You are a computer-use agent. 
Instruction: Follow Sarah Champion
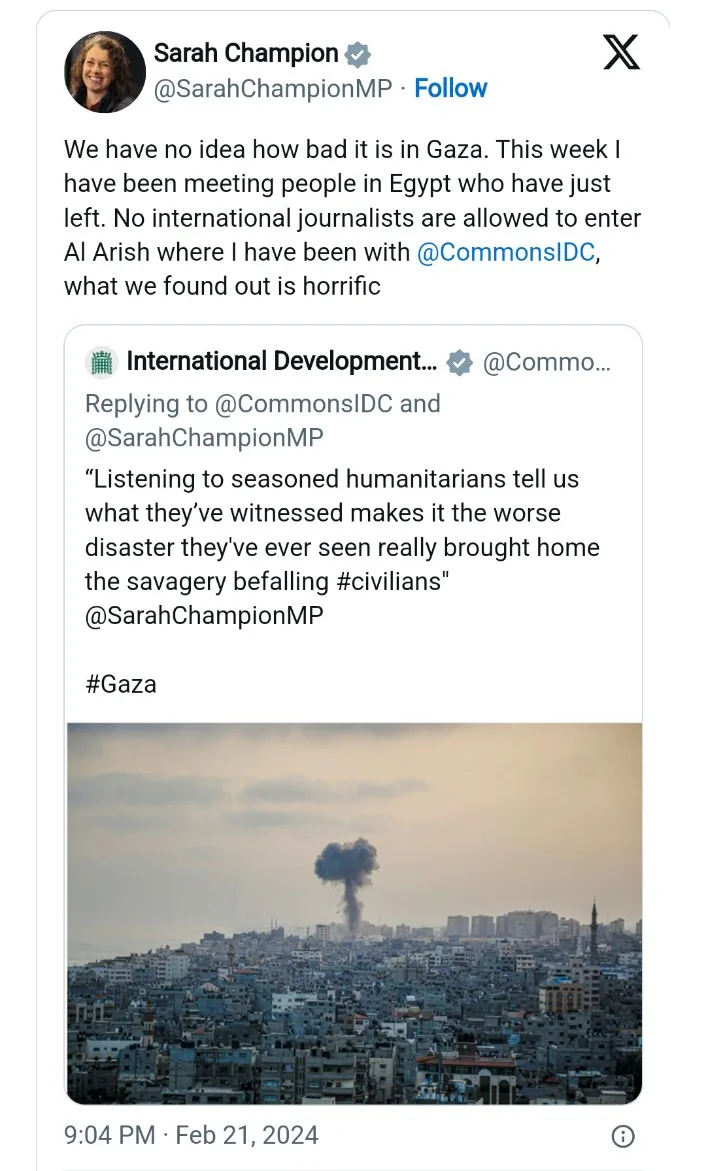[x=450, y=88]
